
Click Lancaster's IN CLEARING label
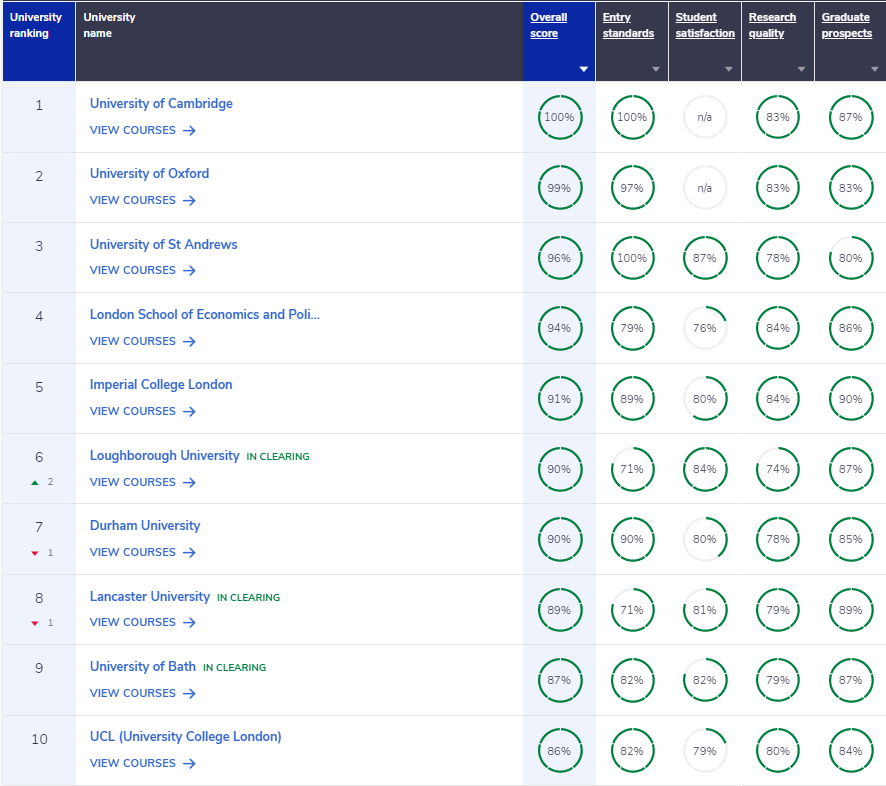[x=249, y=597]
